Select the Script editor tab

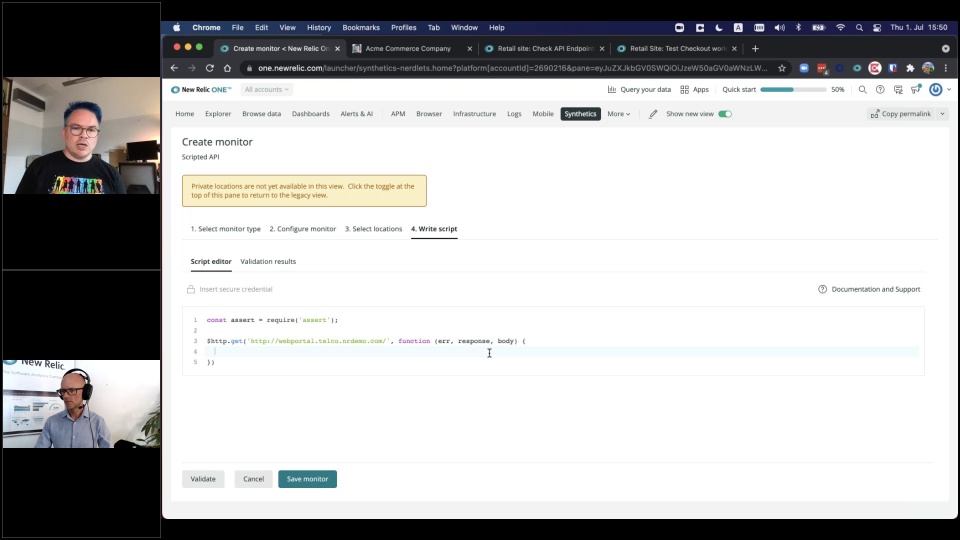pos(211,261)
